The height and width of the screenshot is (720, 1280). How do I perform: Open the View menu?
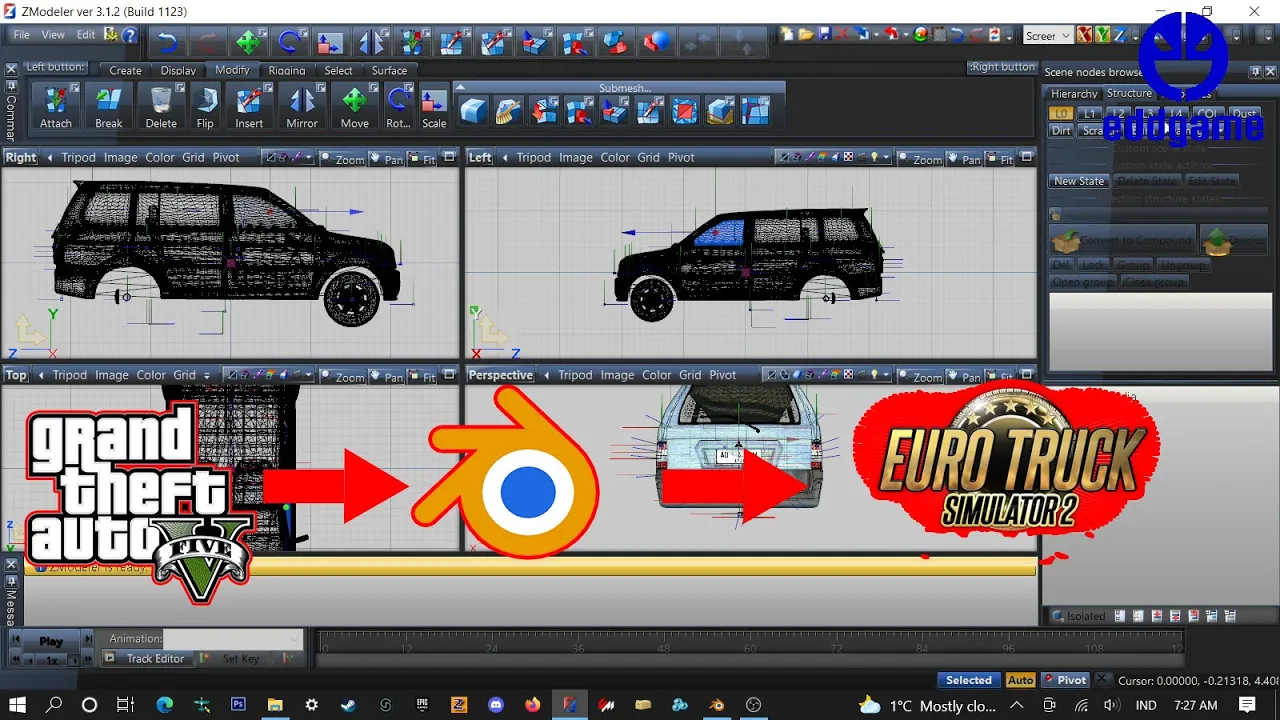(53, 35)
